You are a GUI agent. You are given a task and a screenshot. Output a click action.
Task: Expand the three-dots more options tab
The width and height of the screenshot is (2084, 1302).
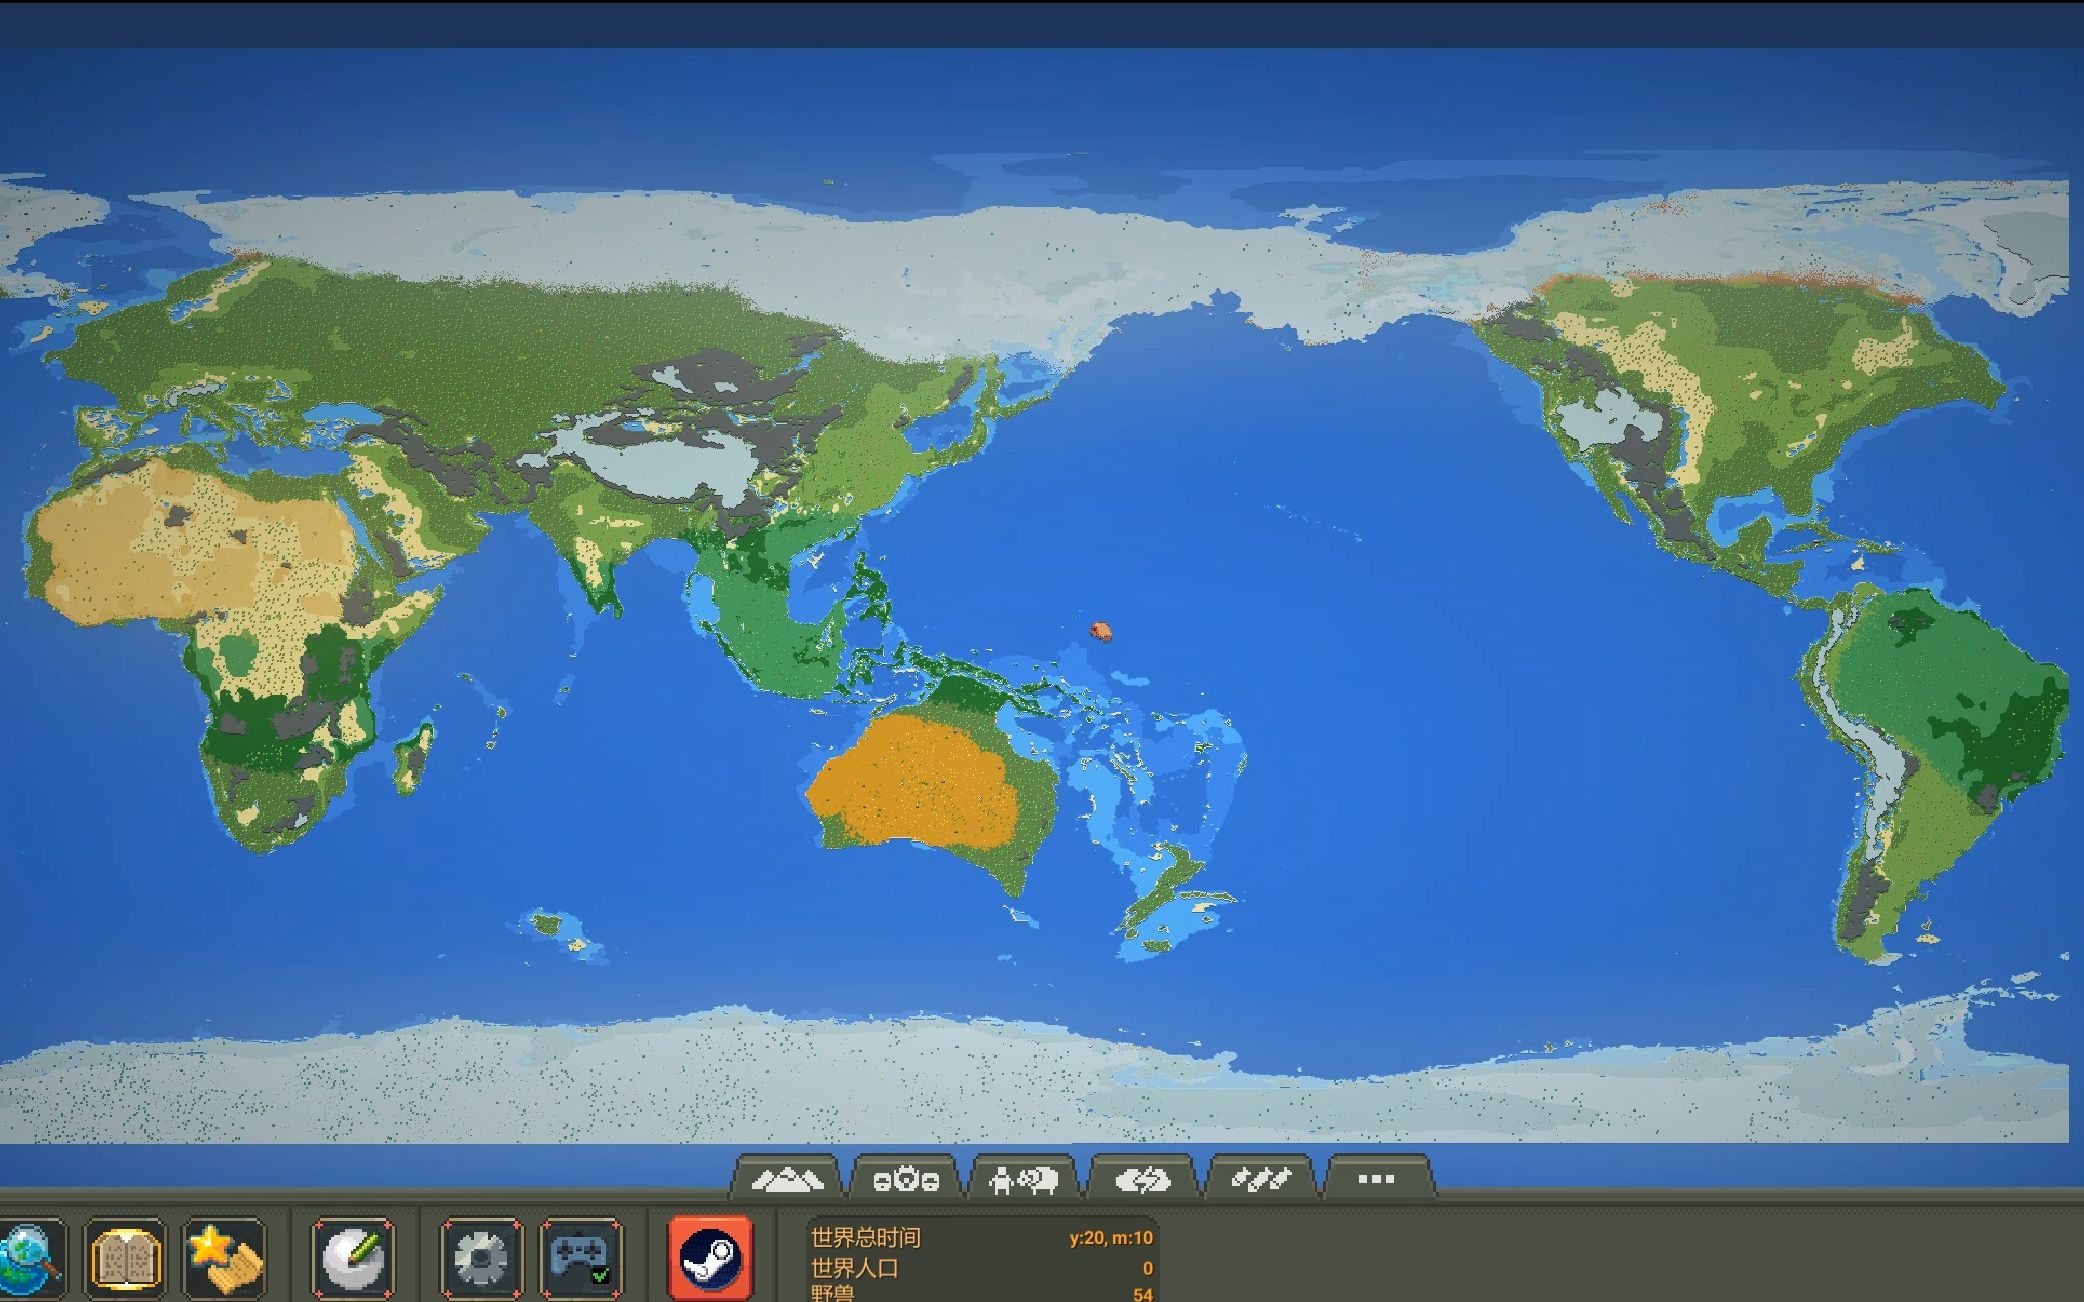[1376, 1180]
